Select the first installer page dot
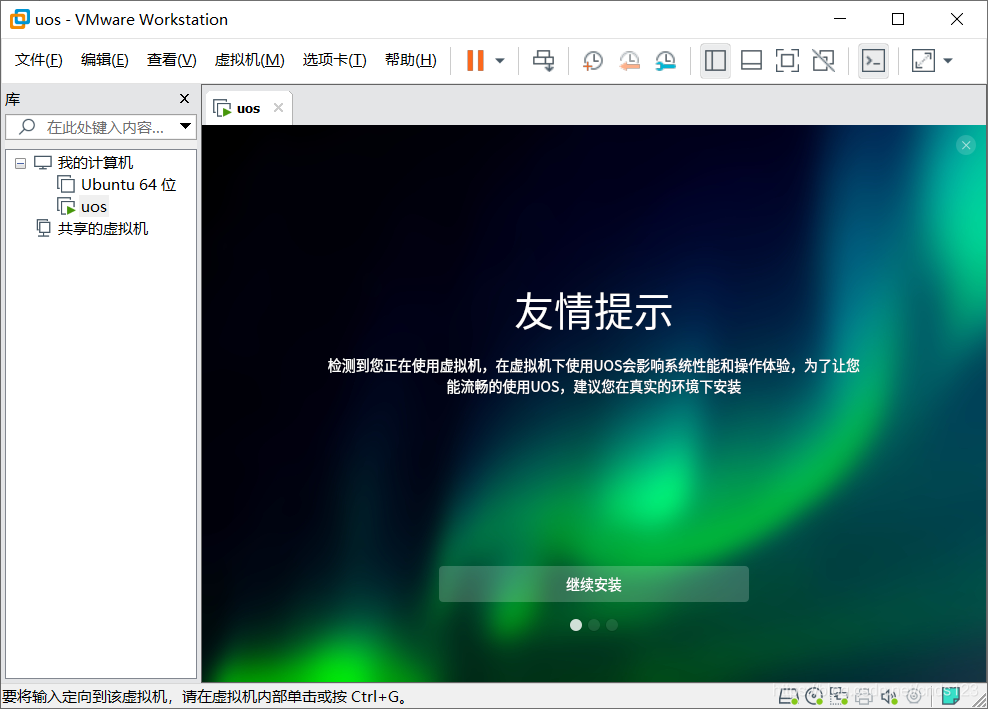The height and width of the screenshot is (709, 988). click(x=576, y=625)
